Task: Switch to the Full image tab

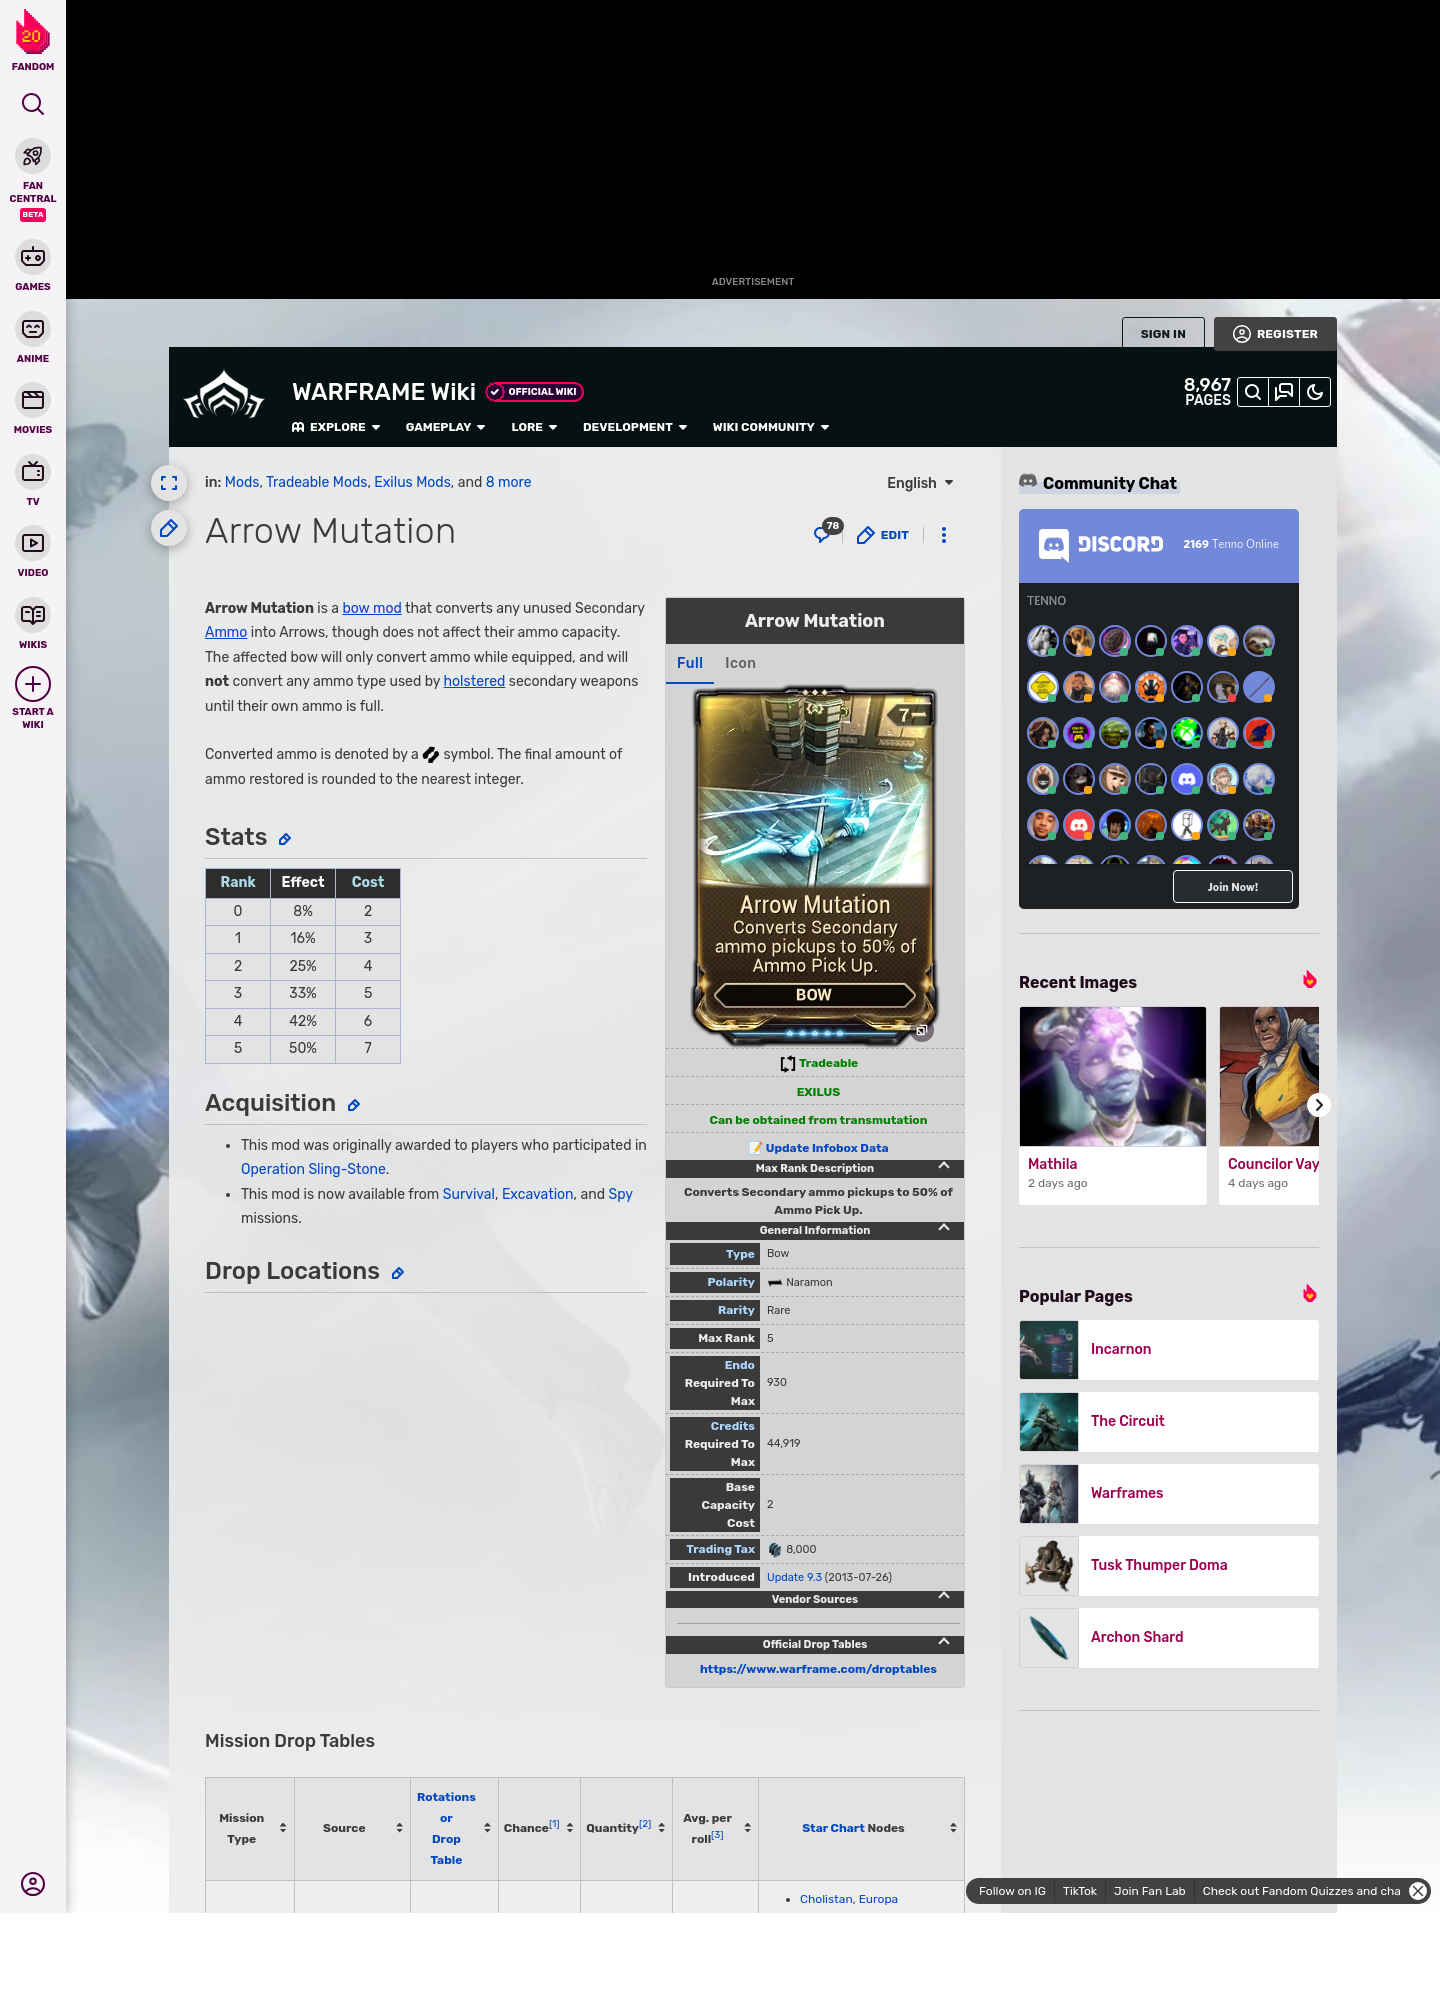Action: pos(690,663)
